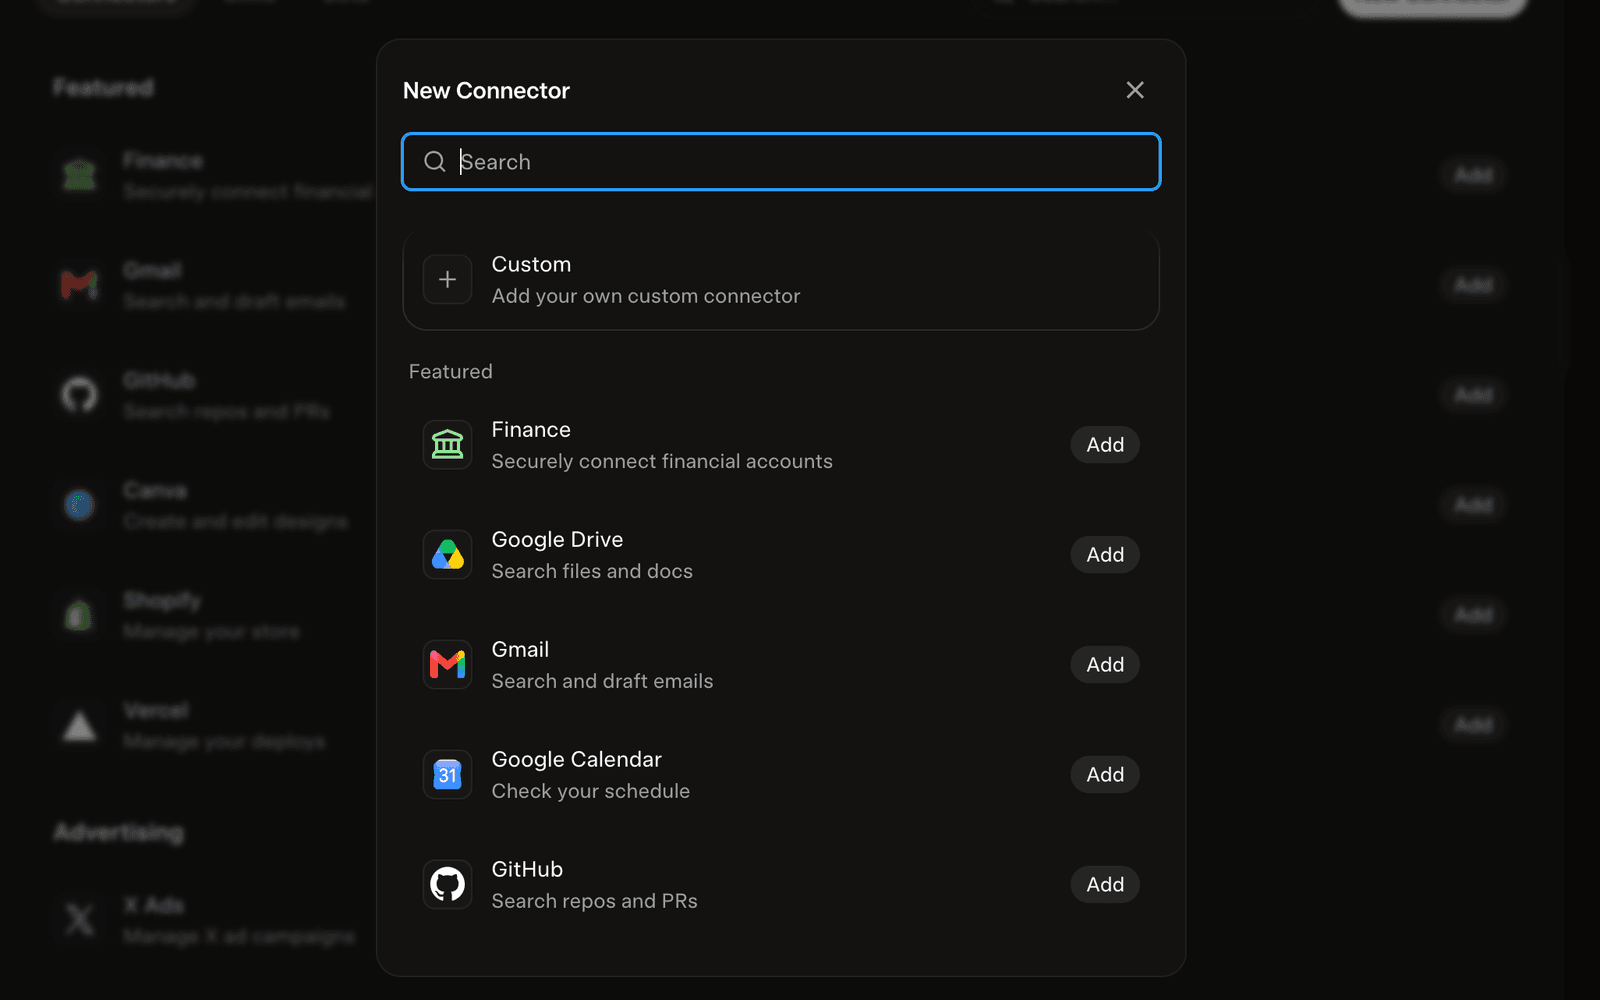This screenshot has height=1000, width=1600.
Task: Click the blurred X Ads icon in background
Action: point(79,919)
